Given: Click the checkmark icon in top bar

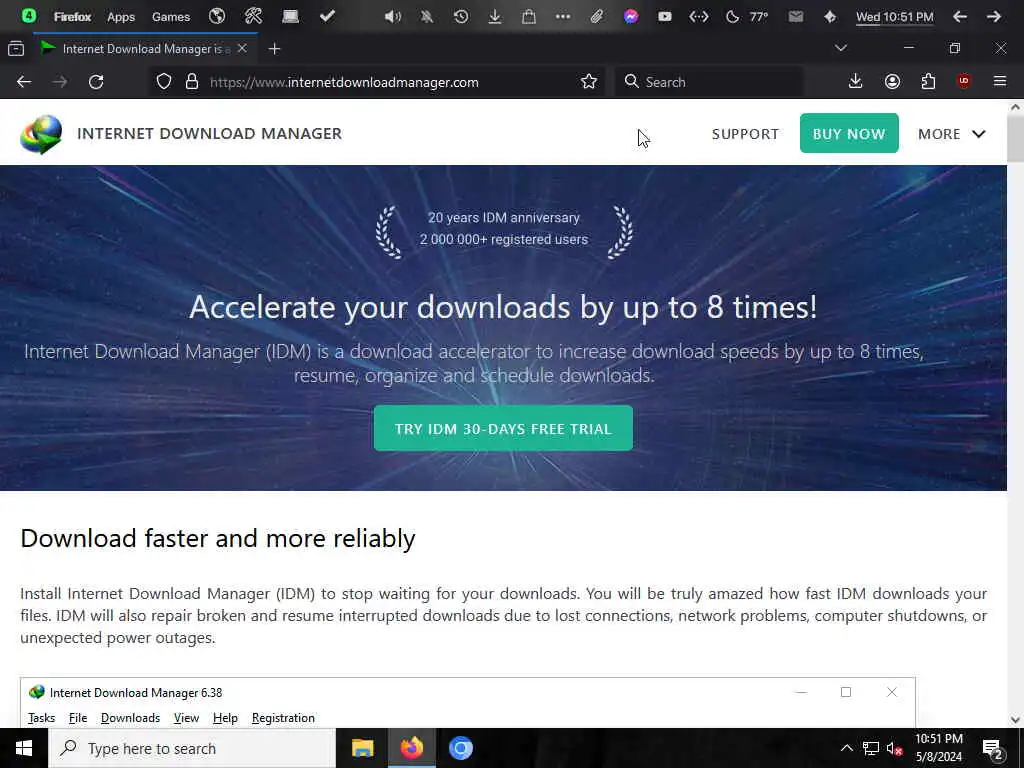Looking at the screenshot, I should [327, 16].
